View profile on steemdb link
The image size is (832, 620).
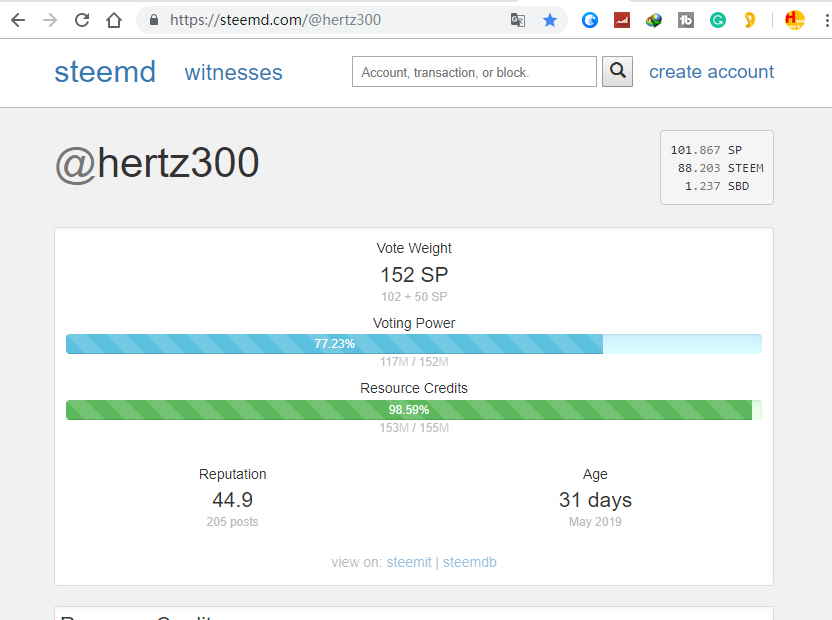coord(470,562)
